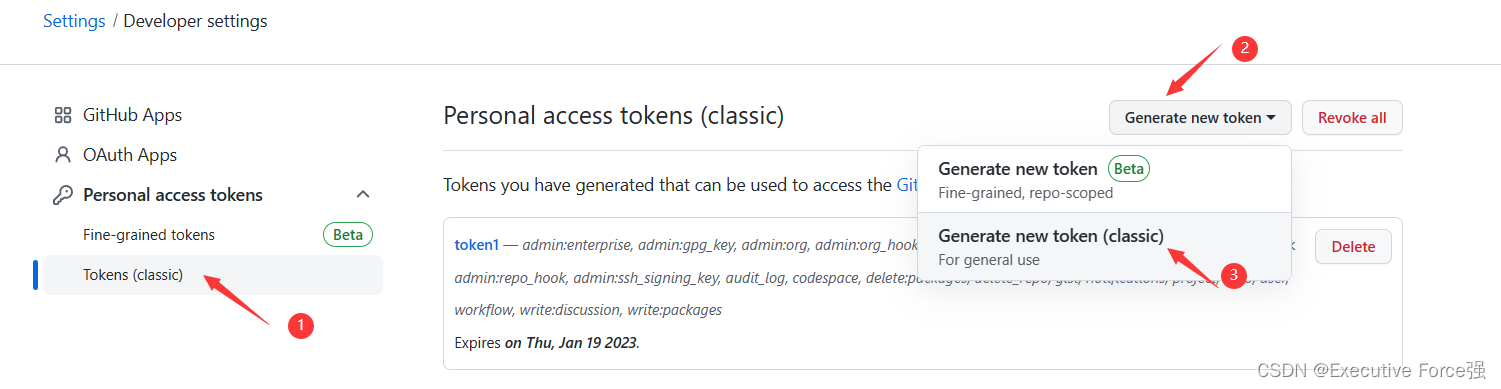
Task: Click the Developer settings breadcrumb text
Action: coord(196,21)
